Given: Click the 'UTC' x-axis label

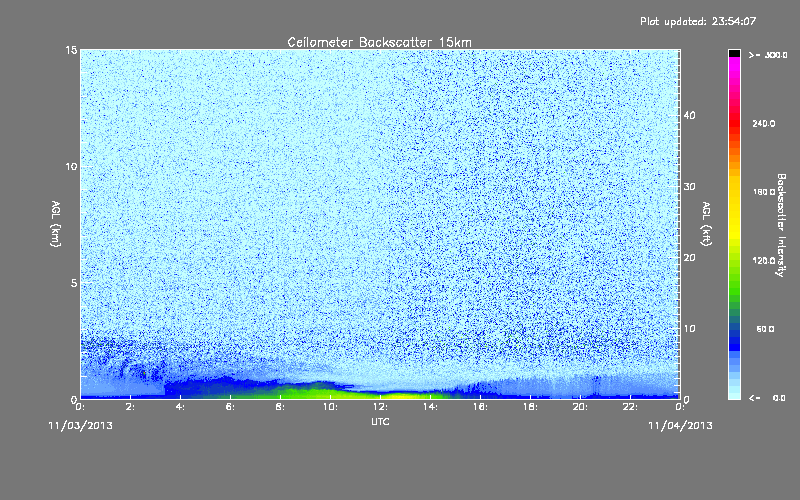Looking at the screenshot, I should tap(380, 421).
